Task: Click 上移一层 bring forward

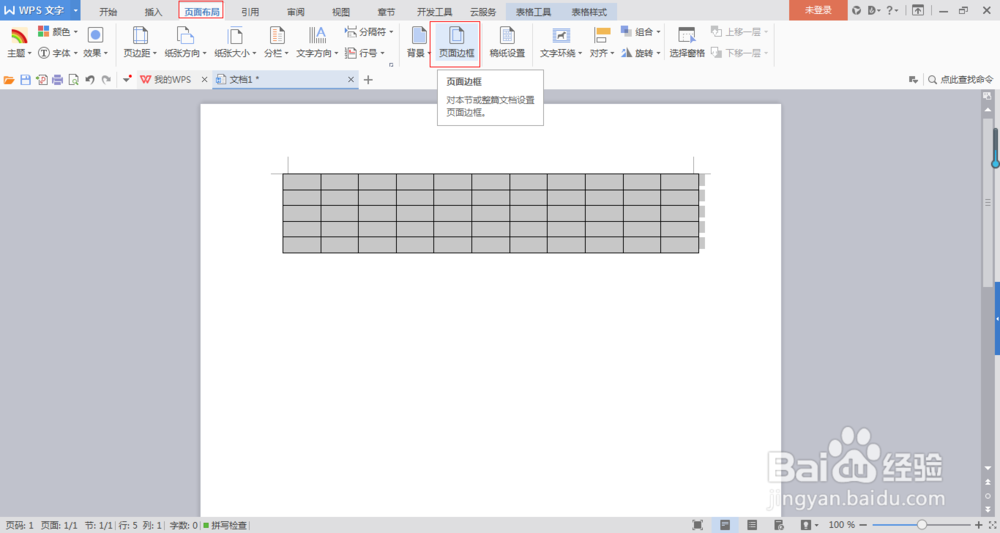Action: (x=740, y=32)
